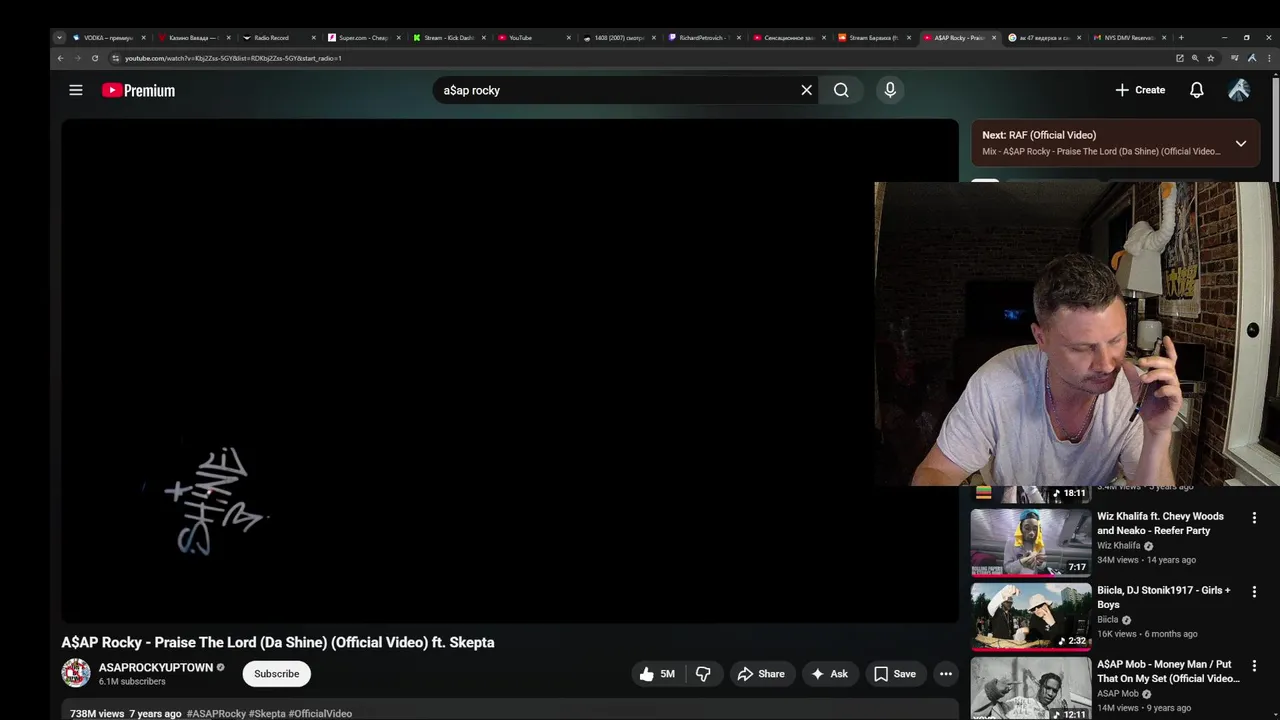
Task: Subscribe to ASAPROCKYUPTOWN channel
Action: tap(276, 674)
